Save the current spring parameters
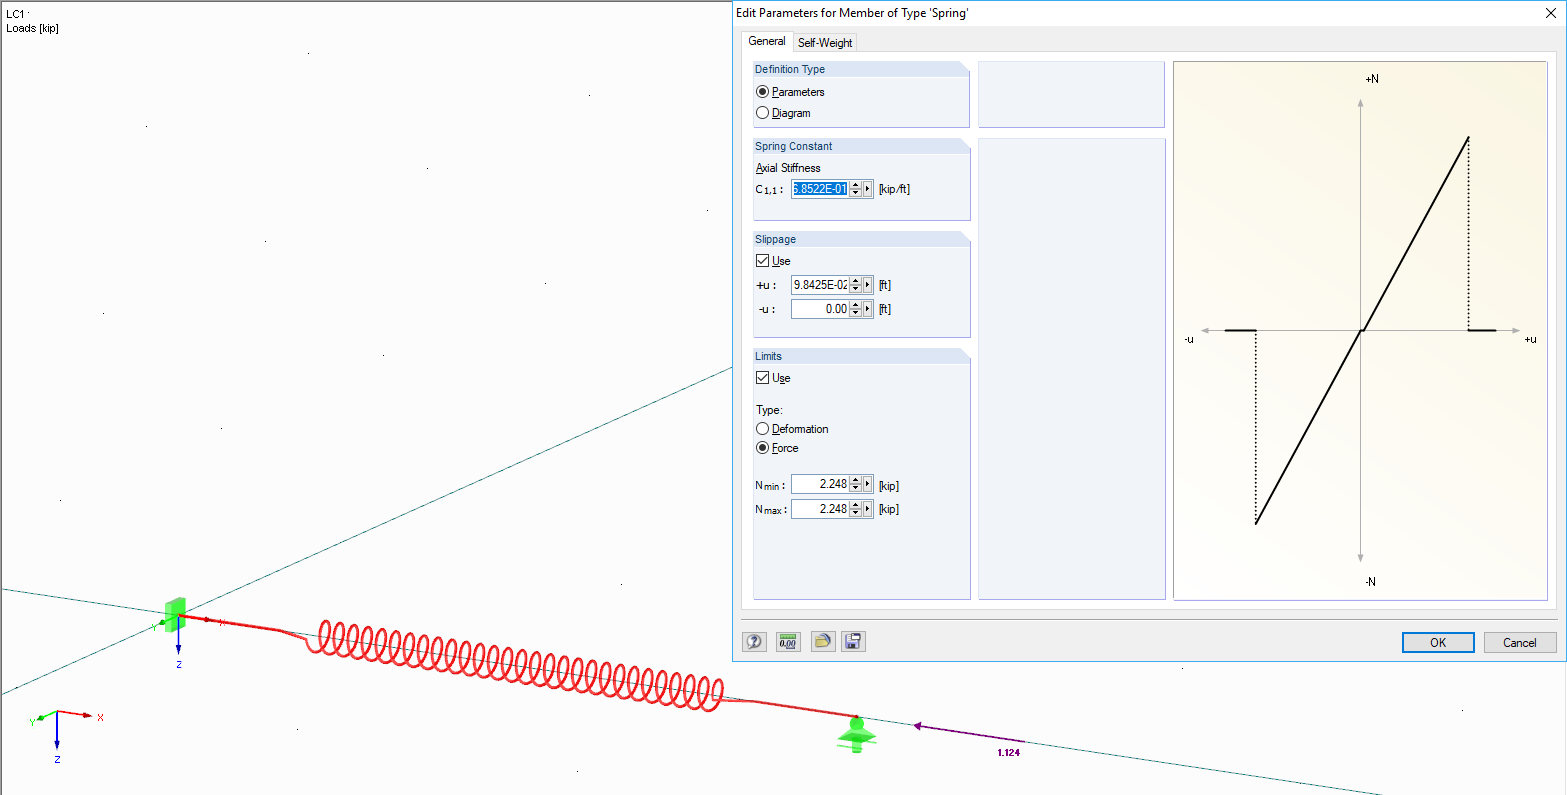1567x795 pixels. tap(853, 641)
